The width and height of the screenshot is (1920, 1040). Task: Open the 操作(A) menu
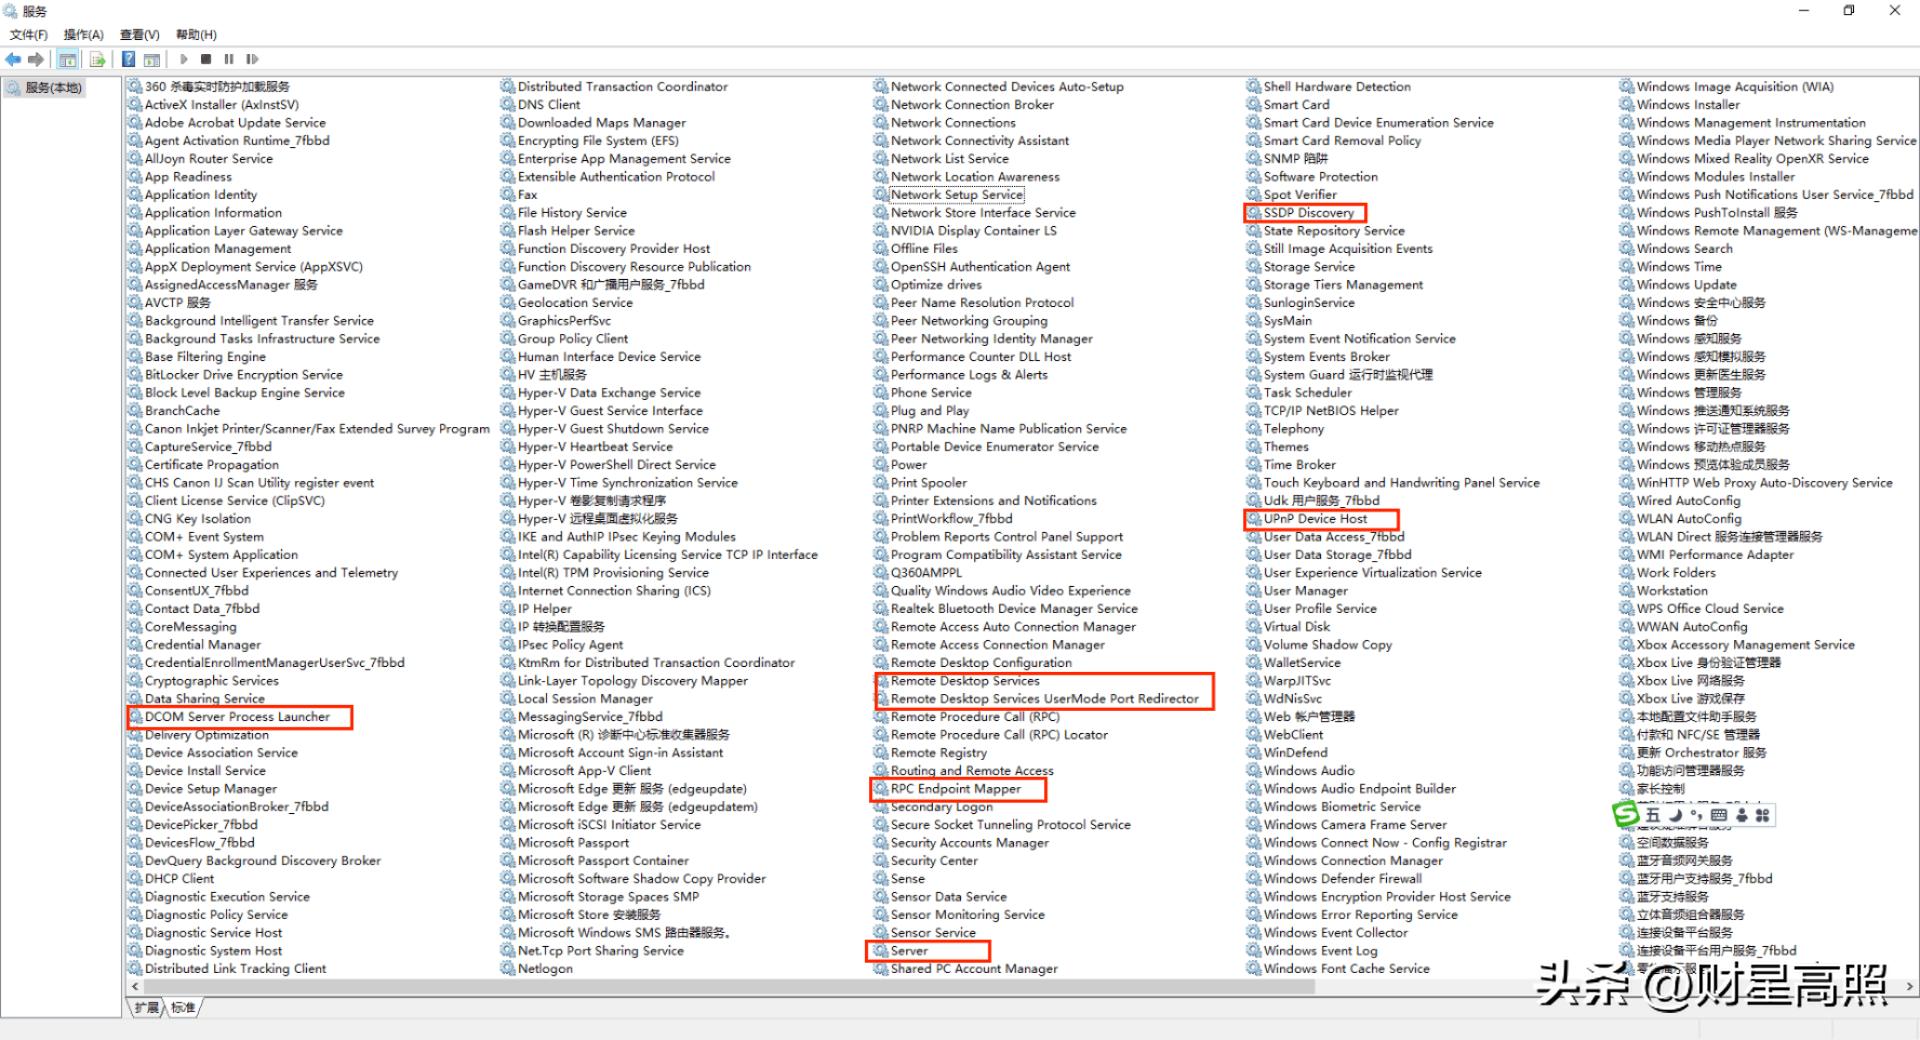tap(84, 34)
